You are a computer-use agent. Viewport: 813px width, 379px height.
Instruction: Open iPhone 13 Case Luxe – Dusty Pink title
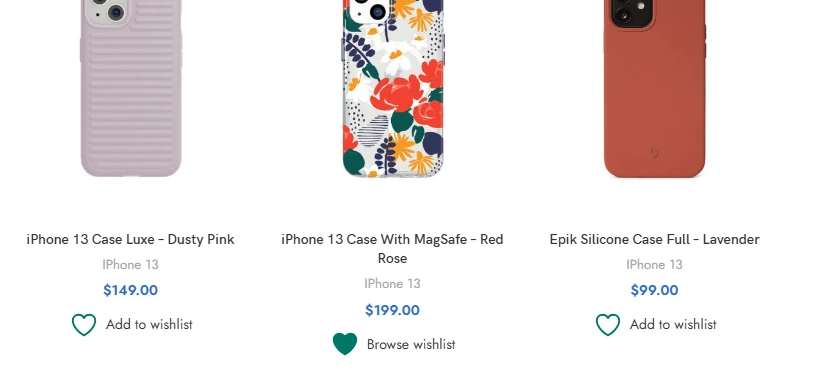(131, 240)
